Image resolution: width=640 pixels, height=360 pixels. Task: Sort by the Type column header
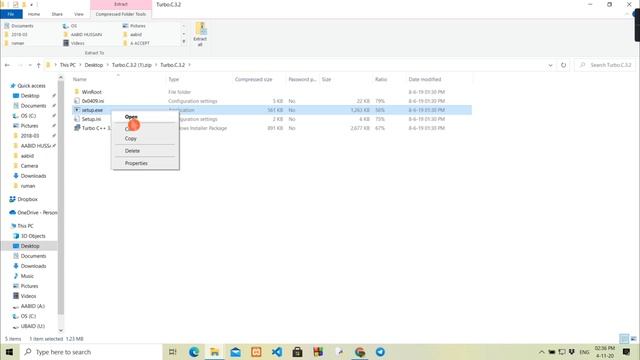(x=174, y=79)
